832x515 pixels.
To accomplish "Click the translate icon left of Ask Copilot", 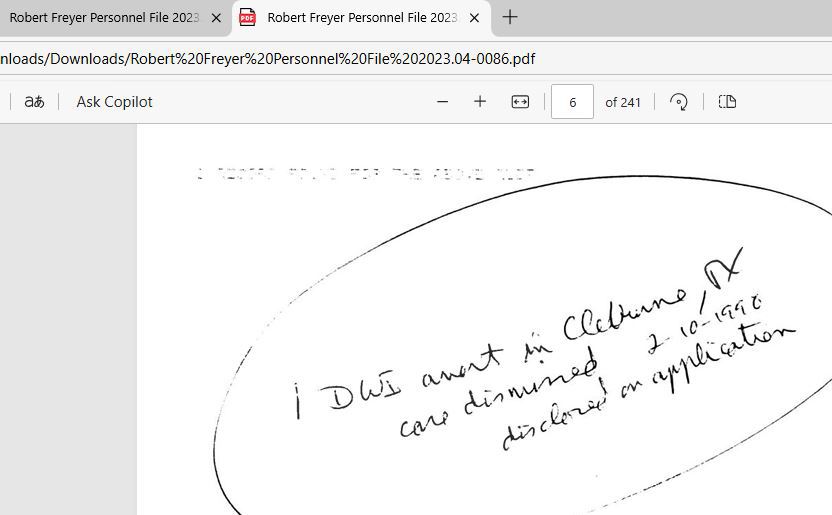I will [x=34, y=102].
